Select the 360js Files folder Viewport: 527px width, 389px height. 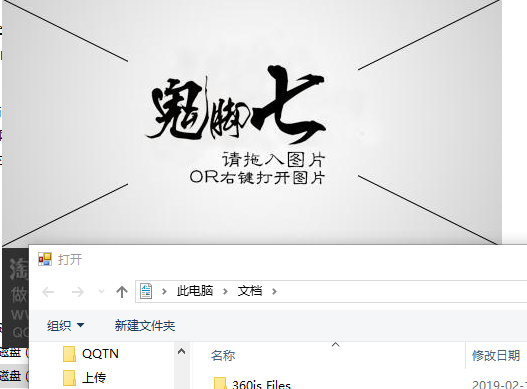252,384
